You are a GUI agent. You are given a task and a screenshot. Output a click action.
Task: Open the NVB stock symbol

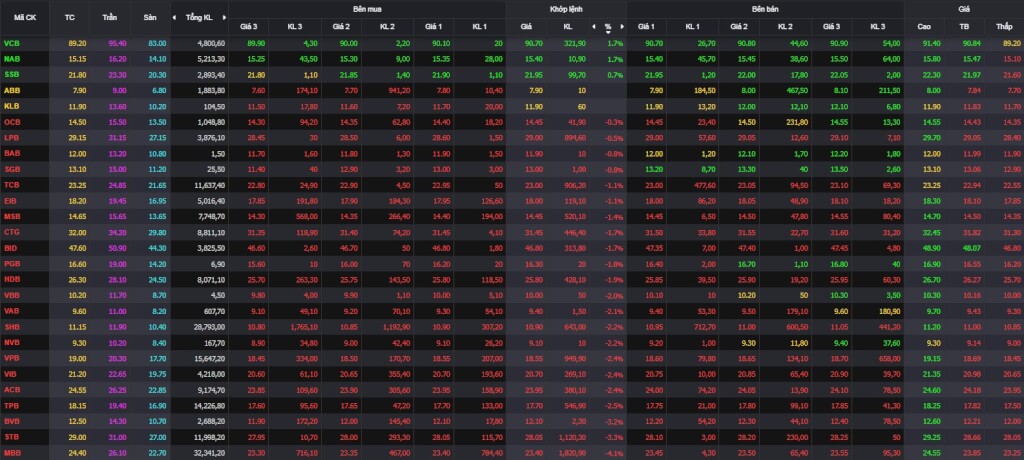point(12,342)
